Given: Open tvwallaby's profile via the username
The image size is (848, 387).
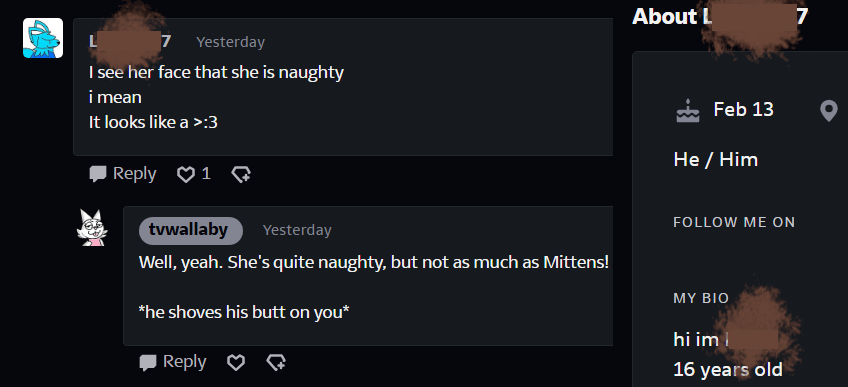Looking at the screenshot, I should (x=190, y=230).
